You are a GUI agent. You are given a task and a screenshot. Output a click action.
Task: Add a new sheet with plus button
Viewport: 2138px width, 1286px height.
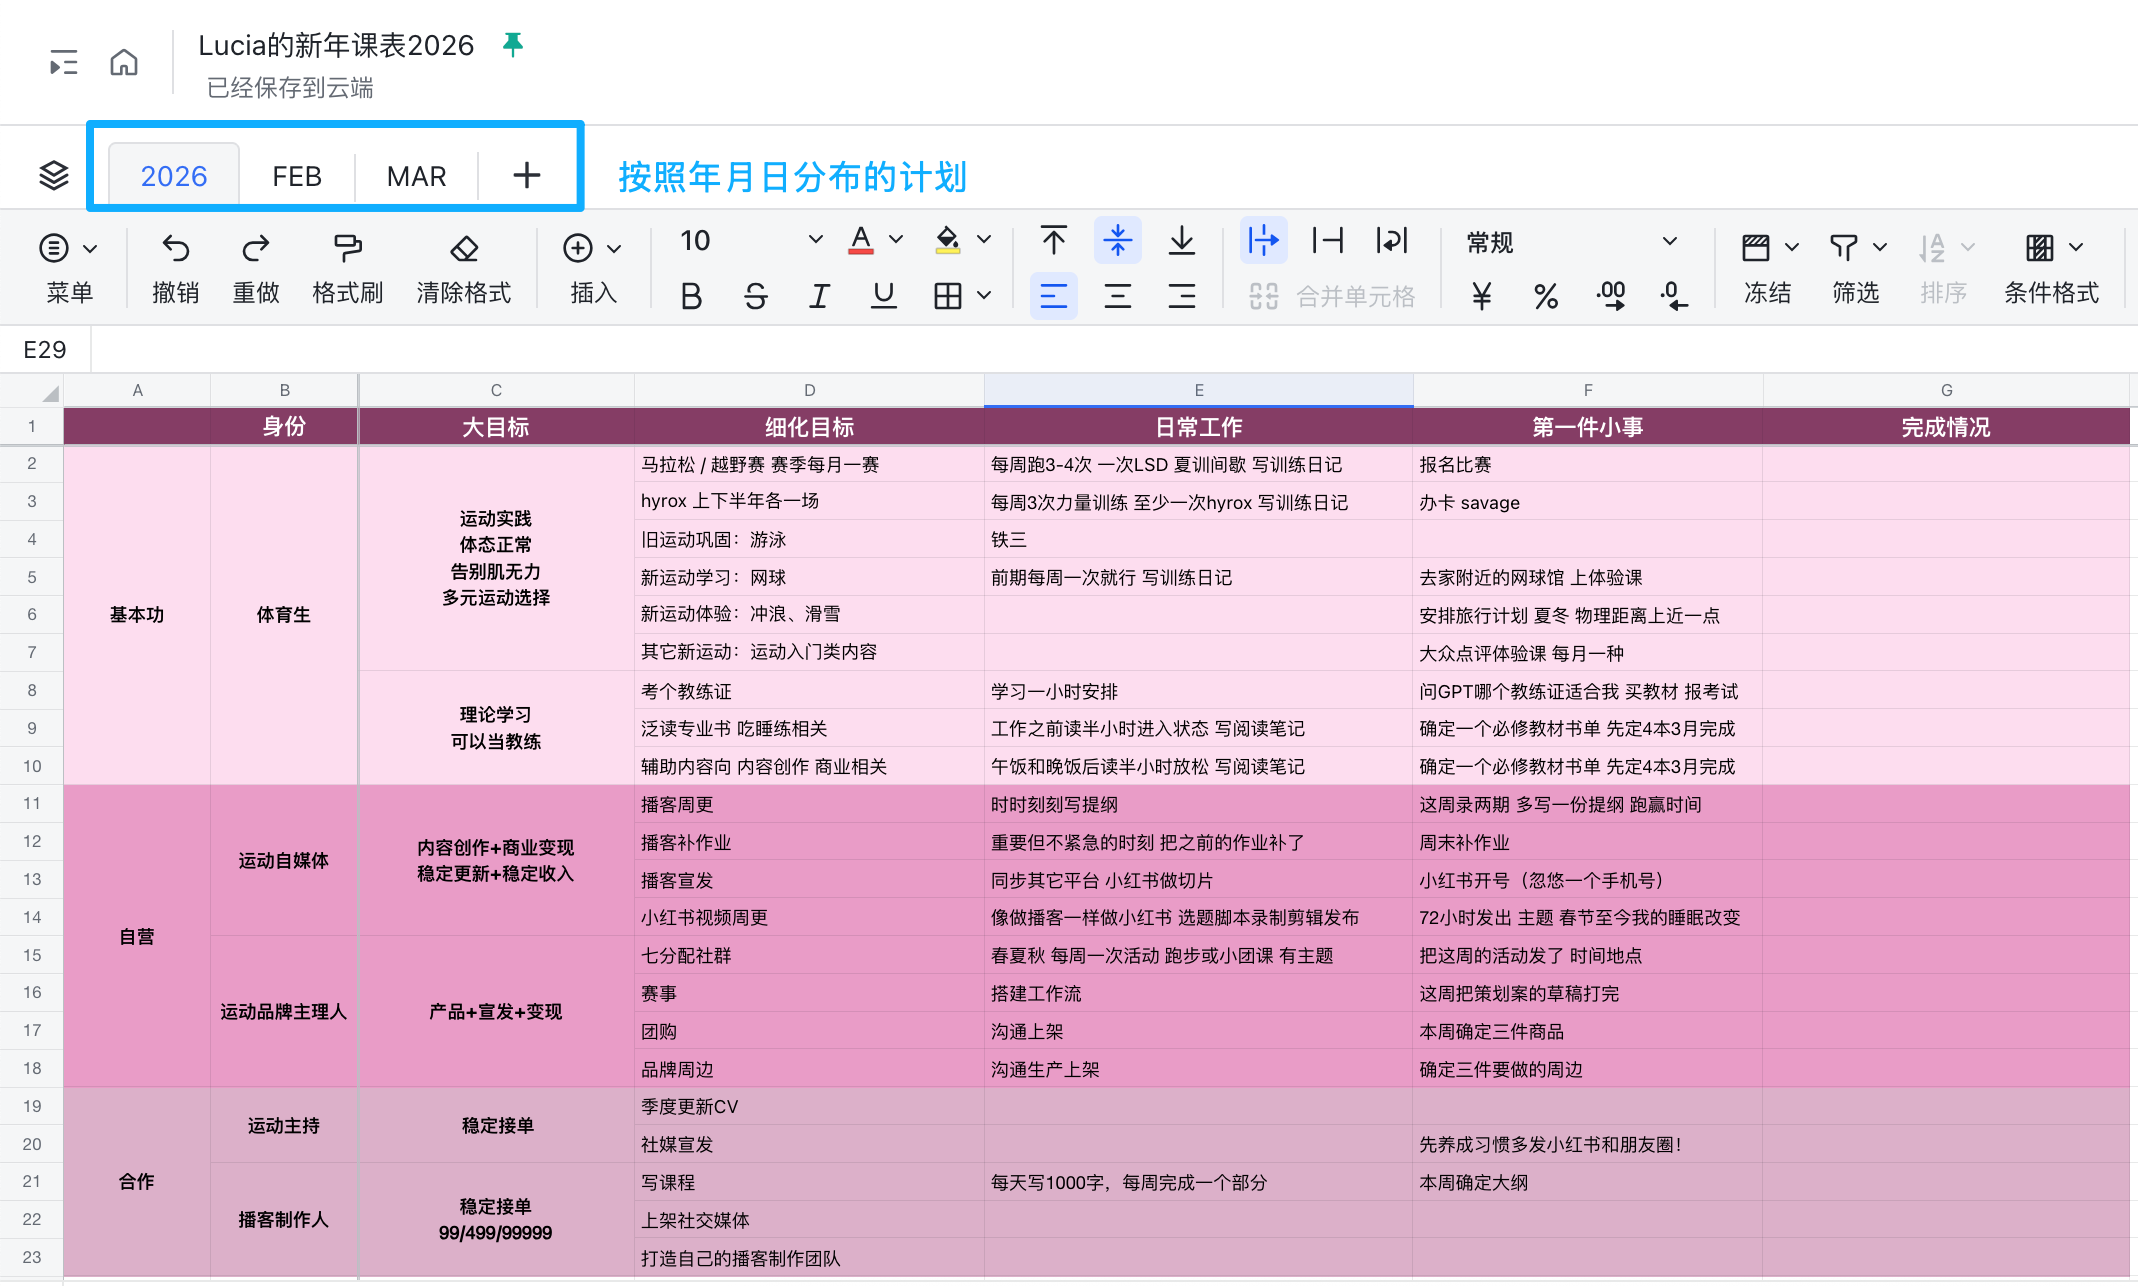coord(527,176)
